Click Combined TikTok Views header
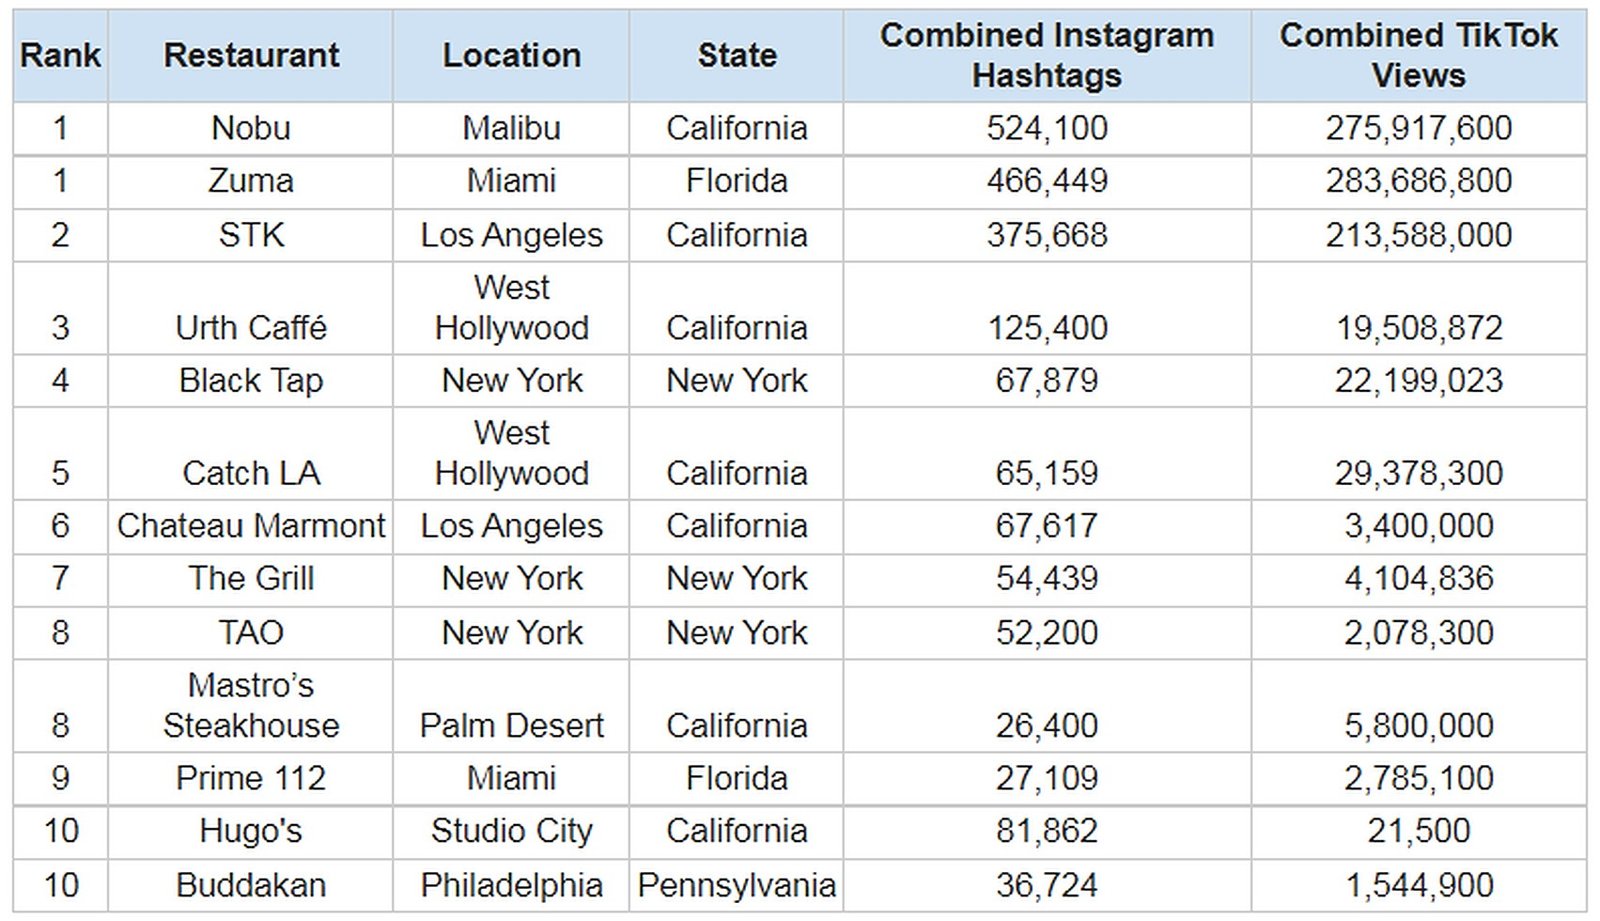 [1418, 56]
